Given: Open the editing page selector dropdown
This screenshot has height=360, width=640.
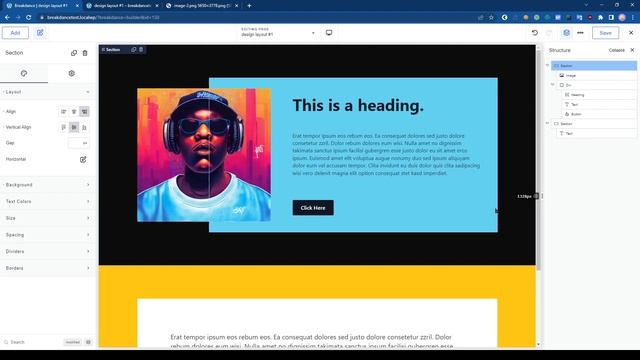Looking at the screenshot, I should (x=278, y=32).
